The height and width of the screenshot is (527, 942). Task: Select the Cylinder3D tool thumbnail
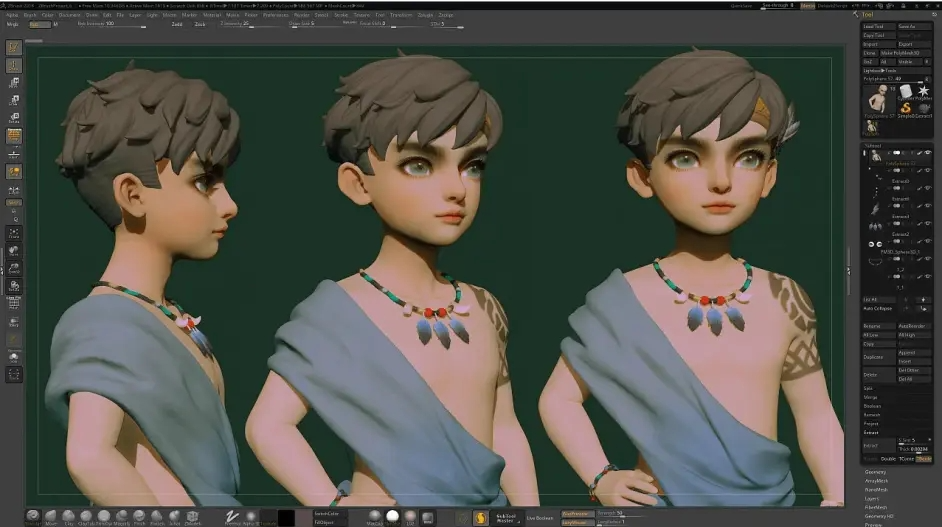point(905,91)
